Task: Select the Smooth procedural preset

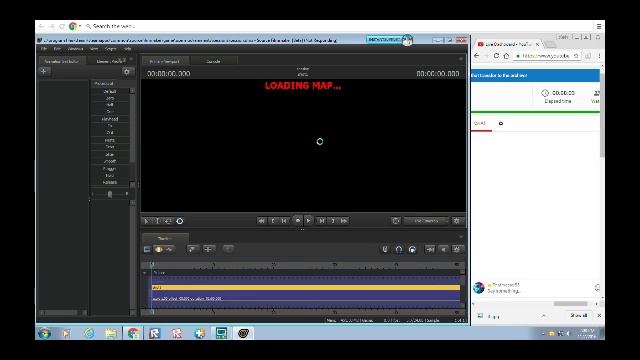Action: [110, 161]
